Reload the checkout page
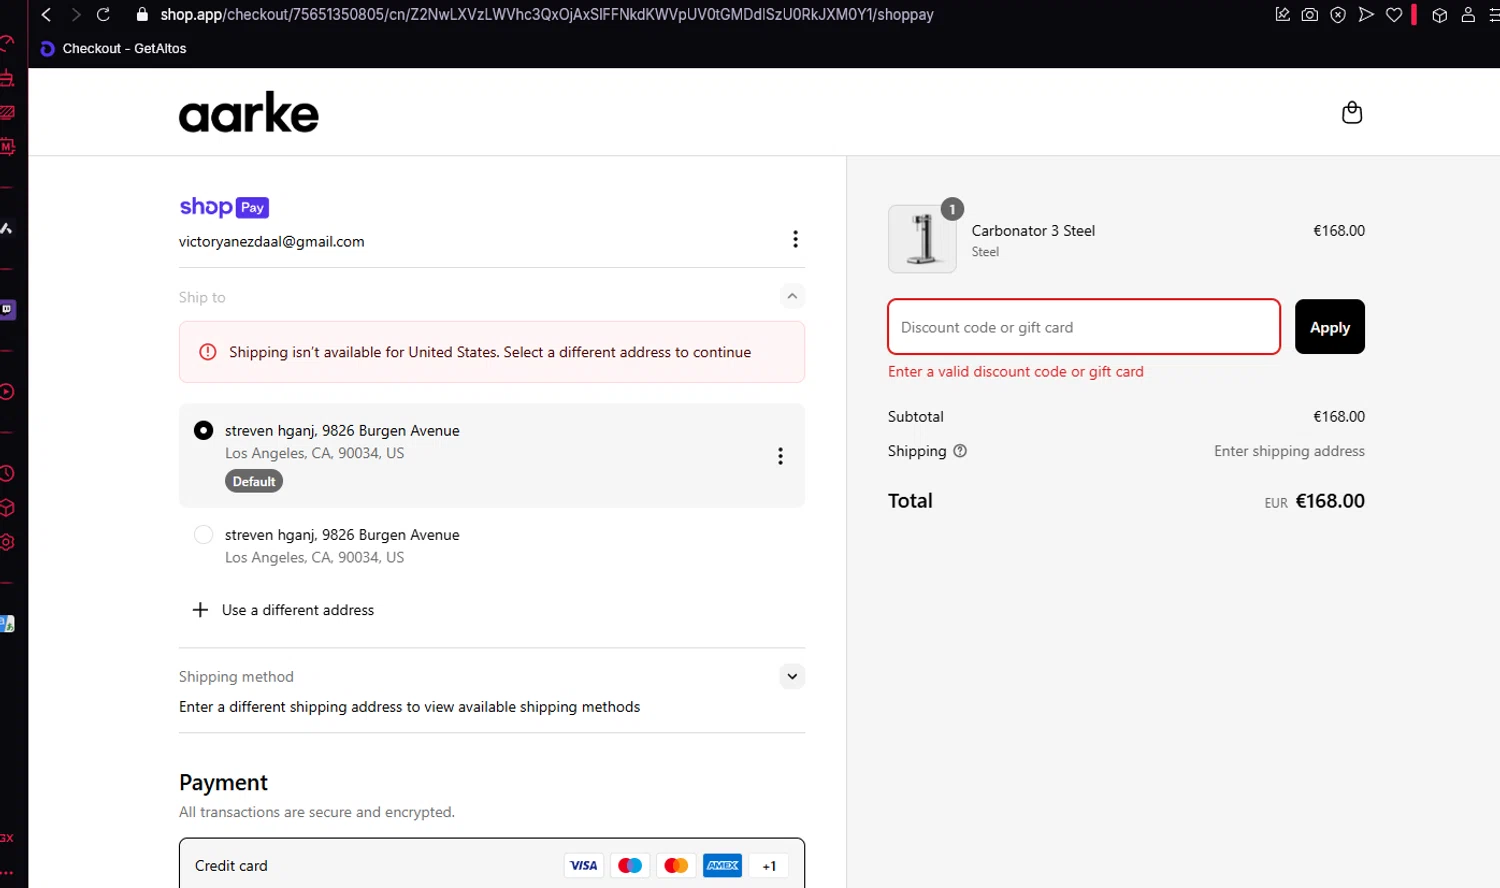Viewport: 1500px width, 888px height. point(103,15)
